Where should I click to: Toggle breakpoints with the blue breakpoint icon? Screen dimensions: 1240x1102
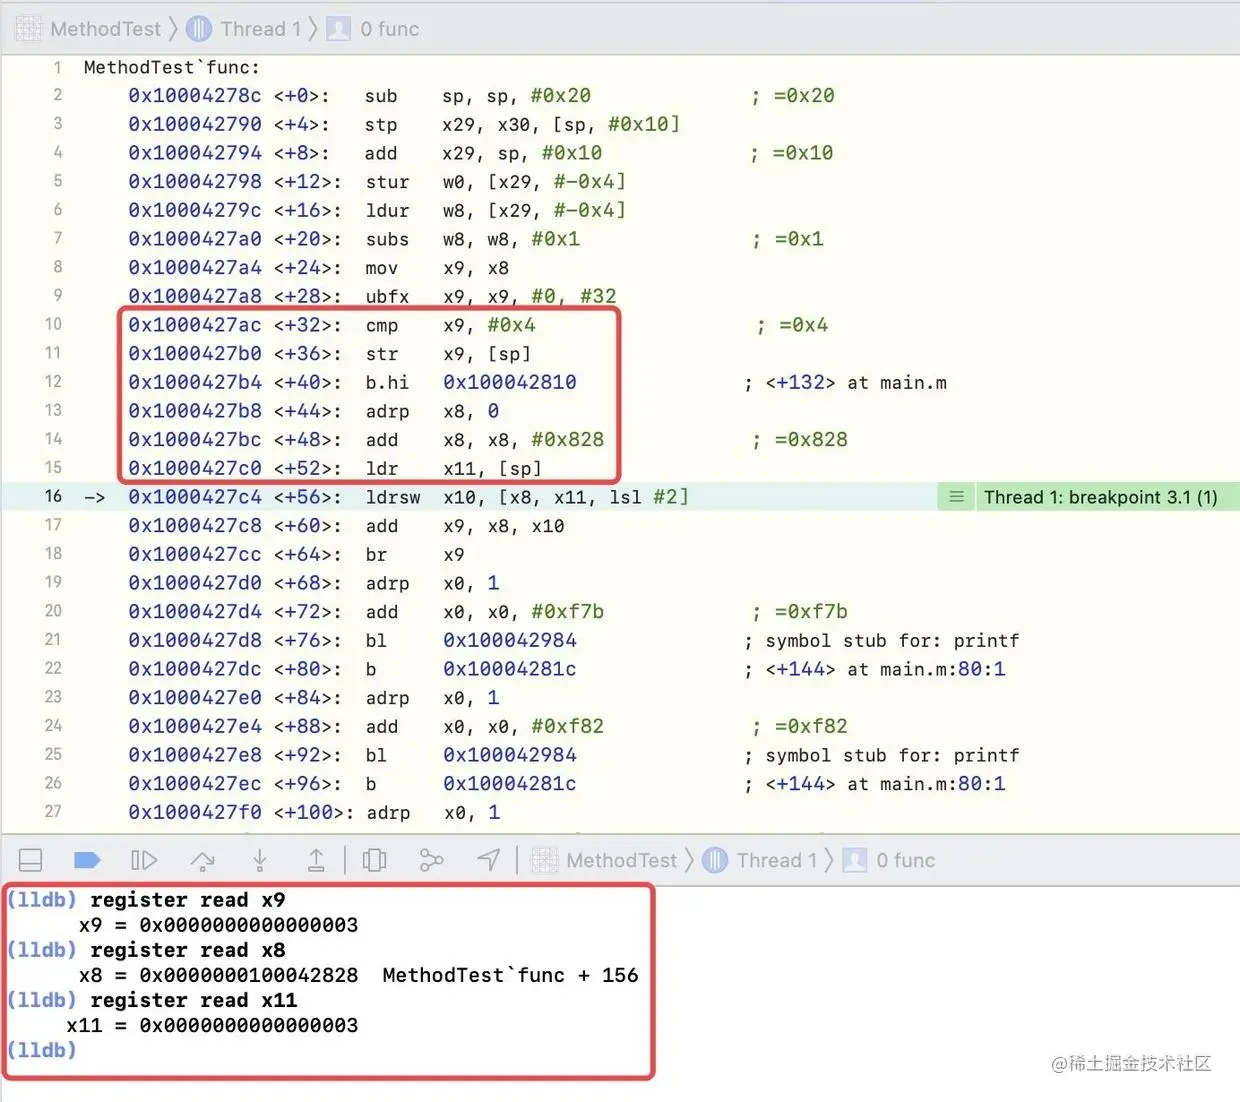[88, 860]
